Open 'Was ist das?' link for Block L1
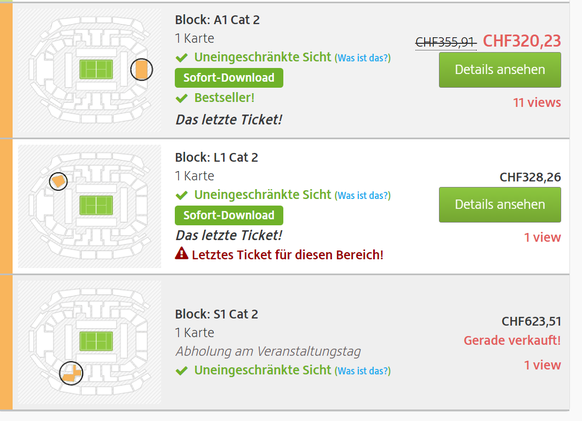Viewport: 582px width, 421px height. 363,196
